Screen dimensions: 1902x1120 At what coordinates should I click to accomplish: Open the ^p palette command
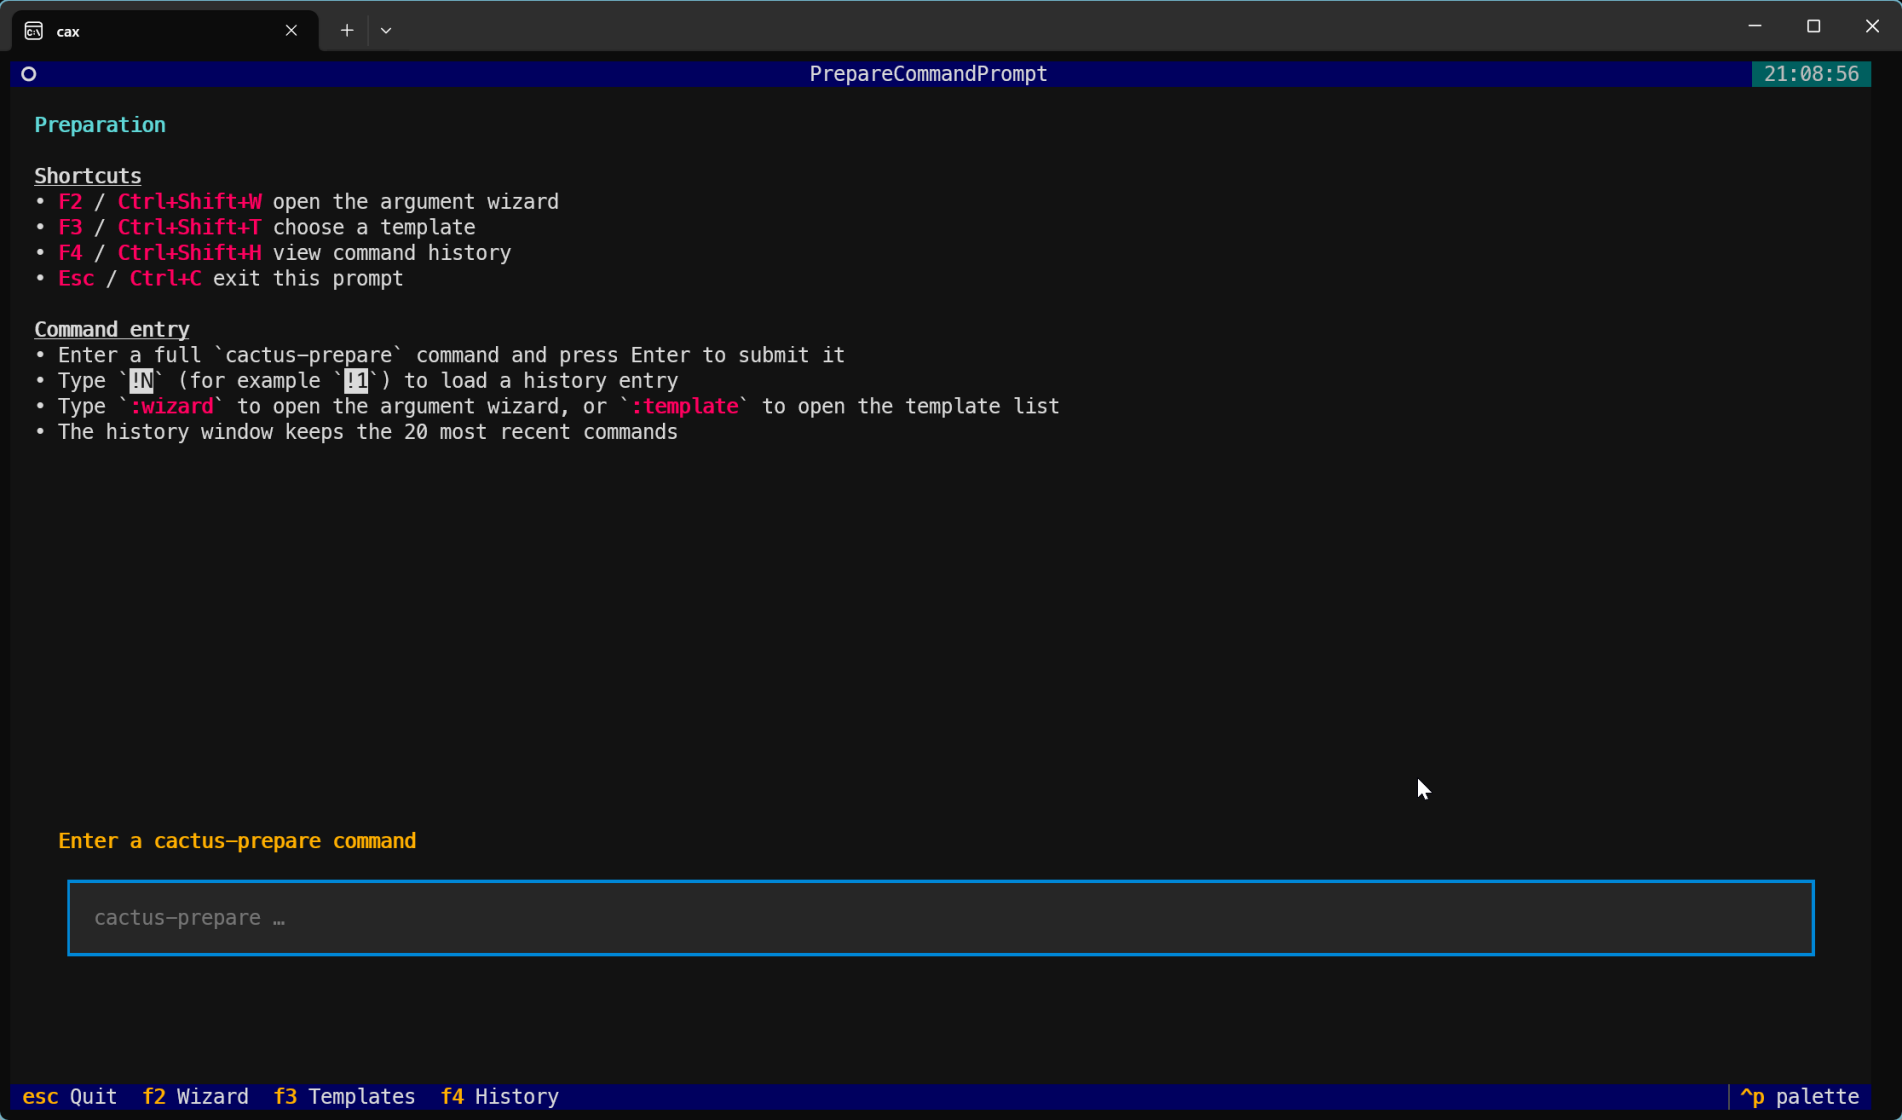[1799, 1096]
